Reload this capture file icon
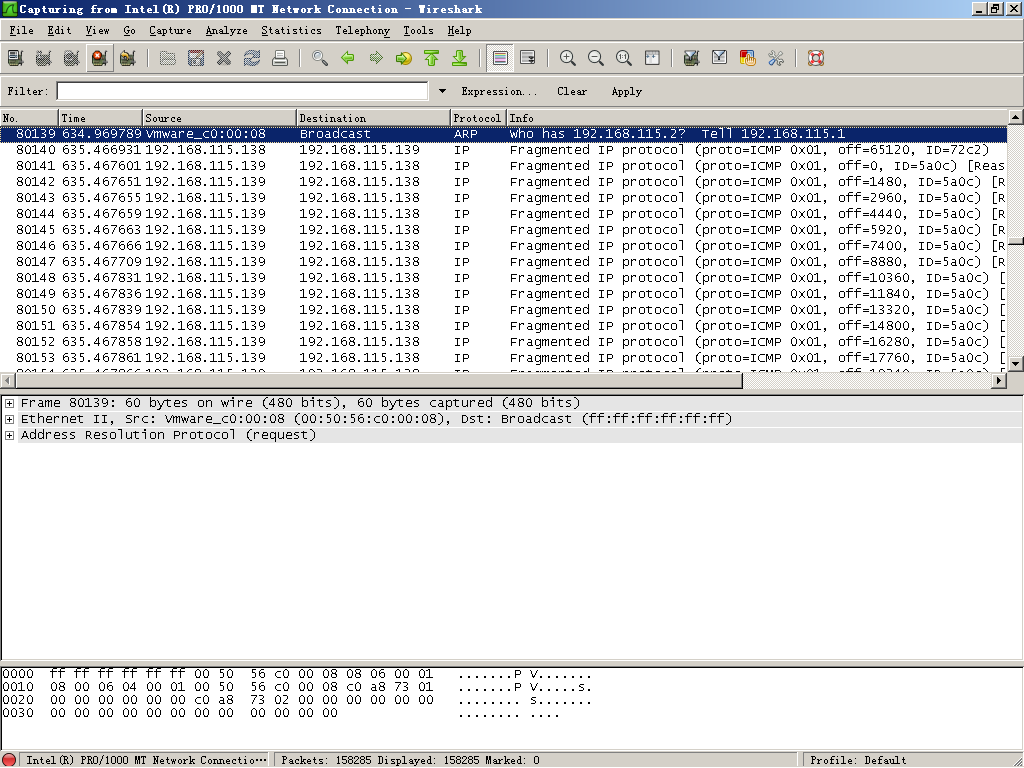This screenshot has height=768, width=1024. click(x=252, y=58)
